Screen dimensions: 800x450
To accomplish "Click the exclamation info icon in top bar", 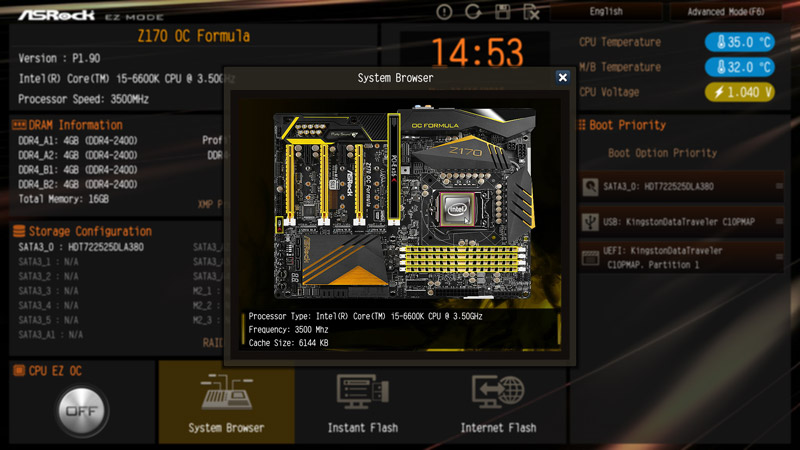I will click(444, 12).
